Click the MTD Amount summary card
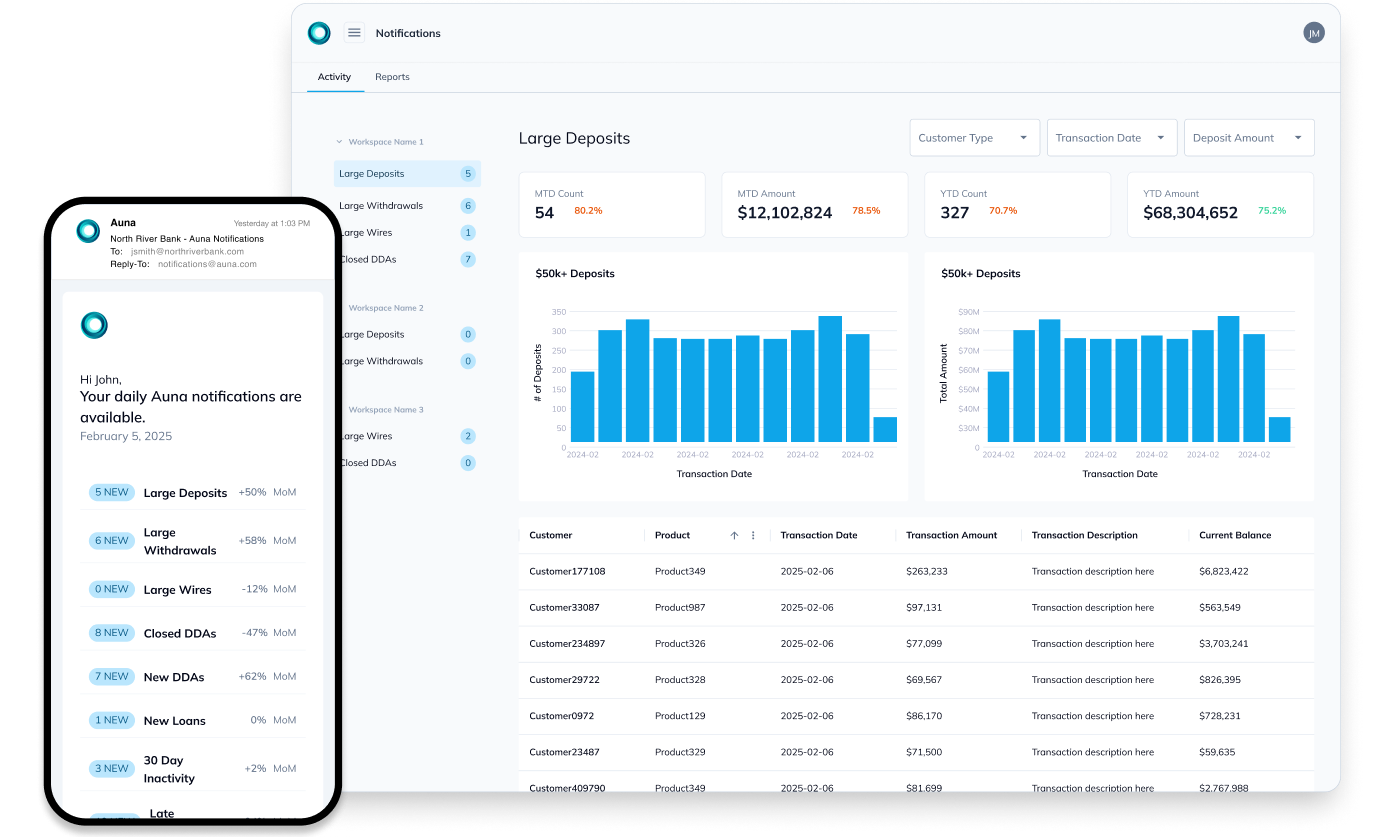 pos(814,205)
